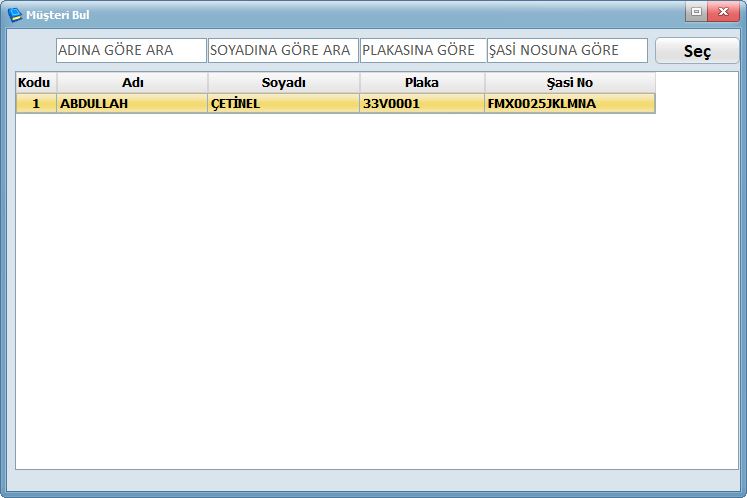Image resolution: width=747 pixels, height=498 pixels.
Task: Select the Şasi No column header
Action: 569,83
